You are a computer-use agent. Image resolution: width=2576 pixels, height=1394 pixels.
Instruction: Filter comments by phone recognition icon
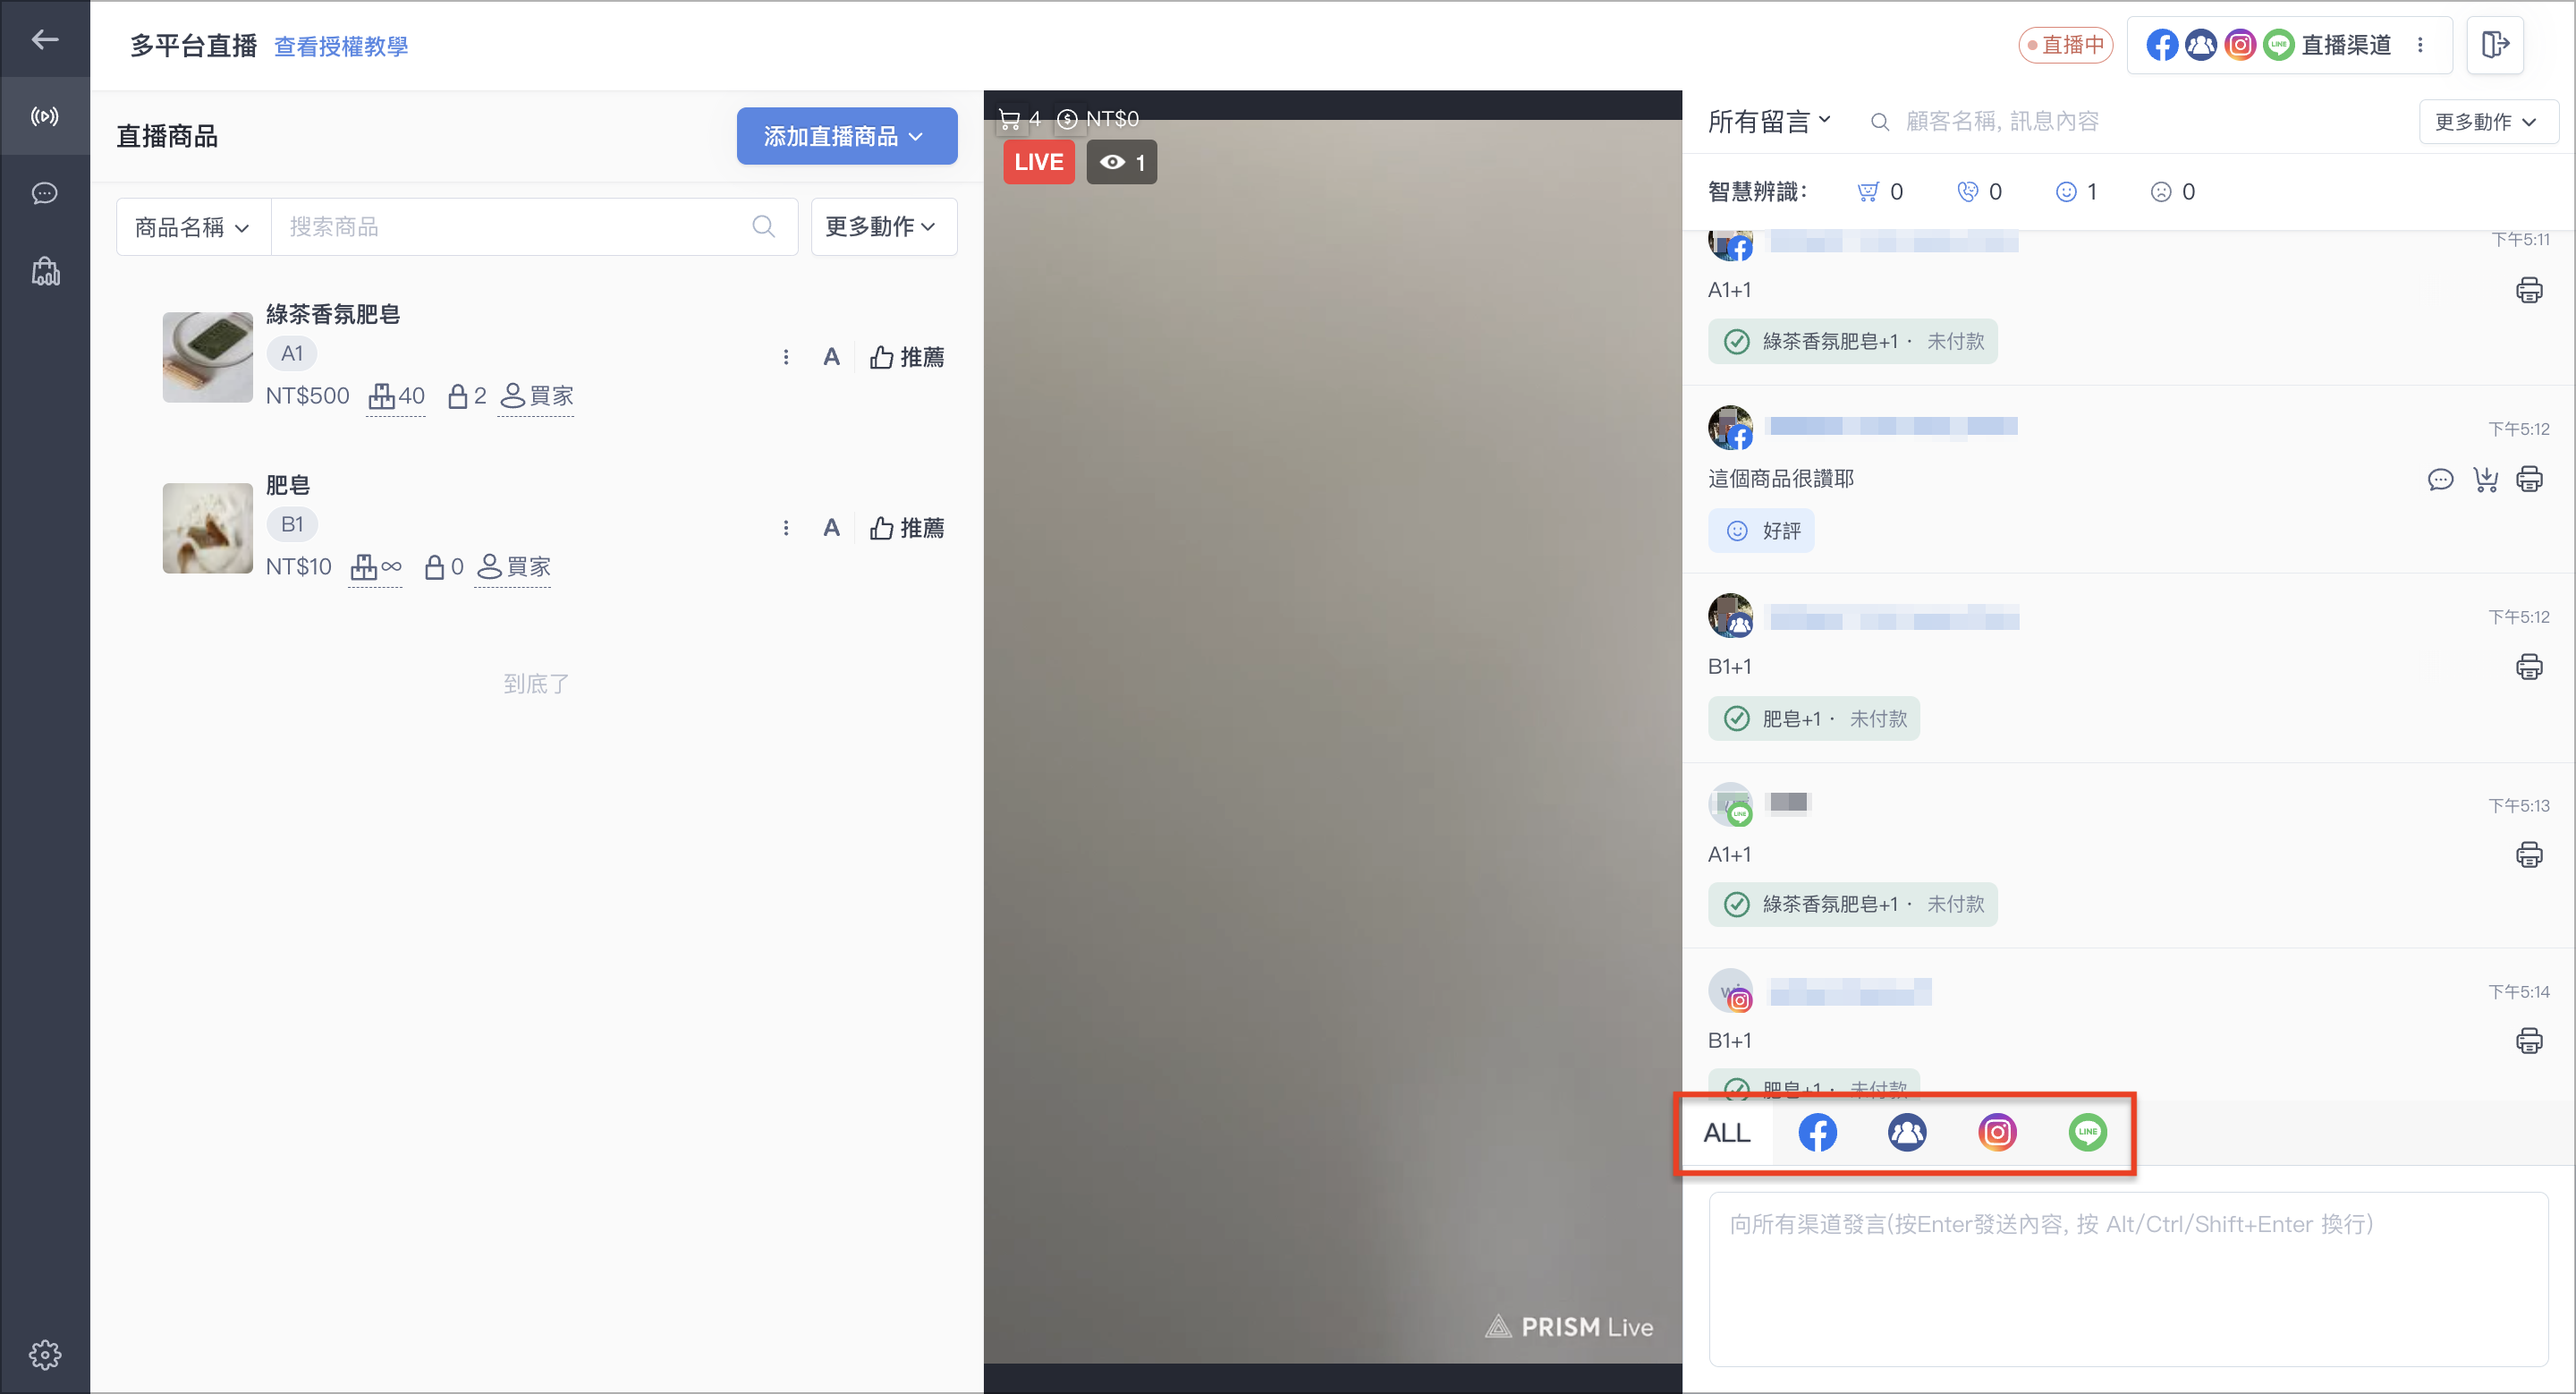pos(1979,192)
